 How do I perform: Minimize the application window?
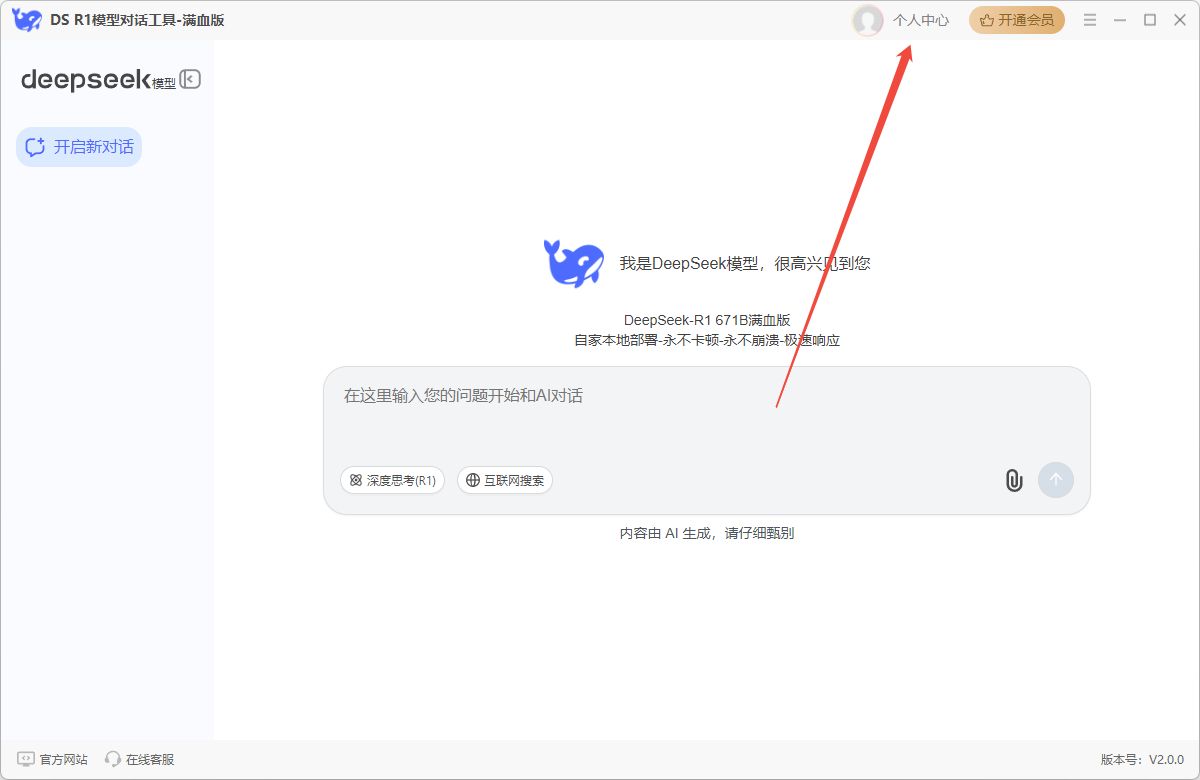coord(1120,20)
